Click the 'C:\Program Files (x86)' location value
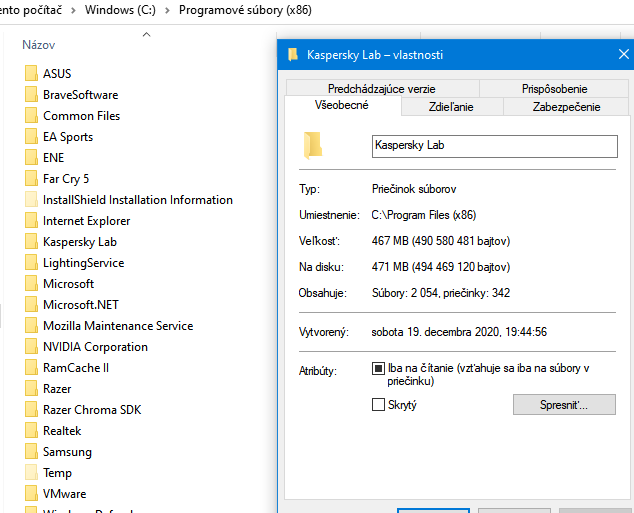This screenshot has width=634, height=513. (x=424, y=215)
